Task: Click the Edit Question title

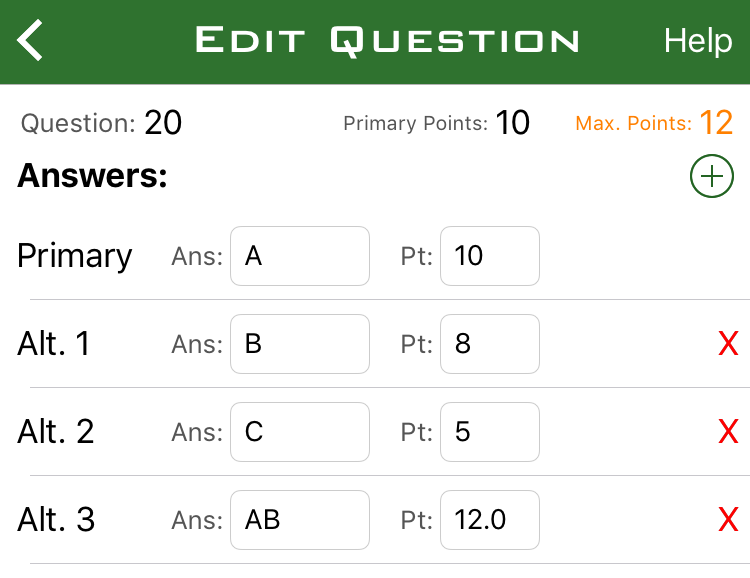Action: [x=387, y=41]
